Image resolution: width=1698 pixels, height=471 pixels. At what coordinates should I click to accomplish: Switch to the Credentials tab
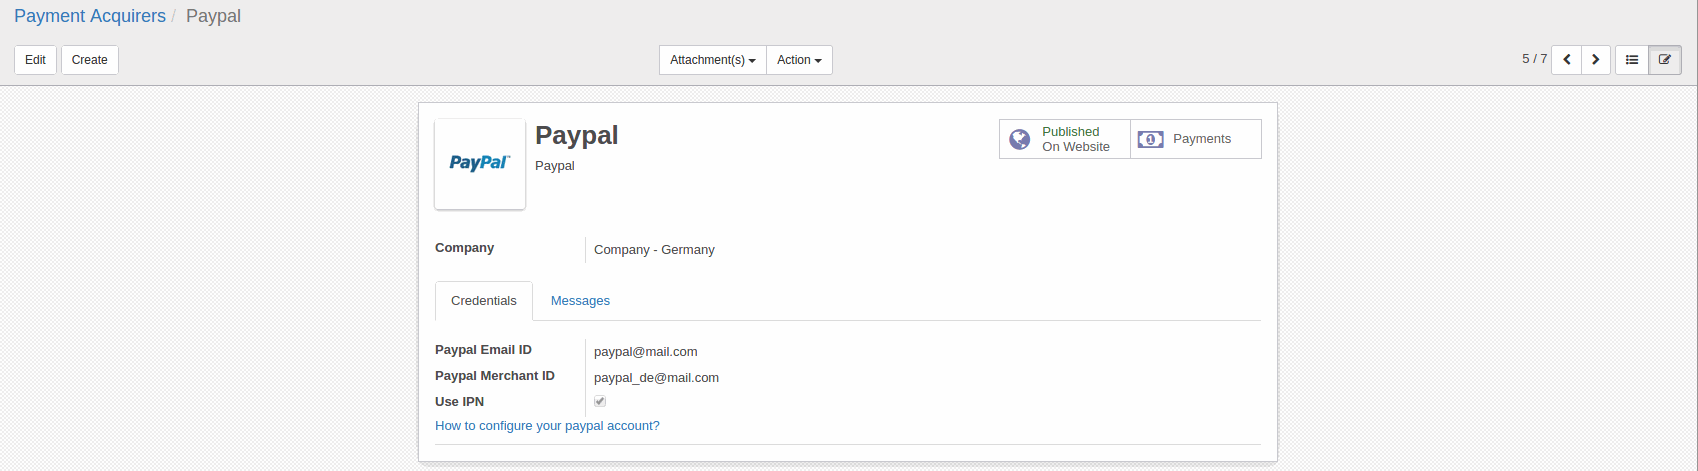484,301
